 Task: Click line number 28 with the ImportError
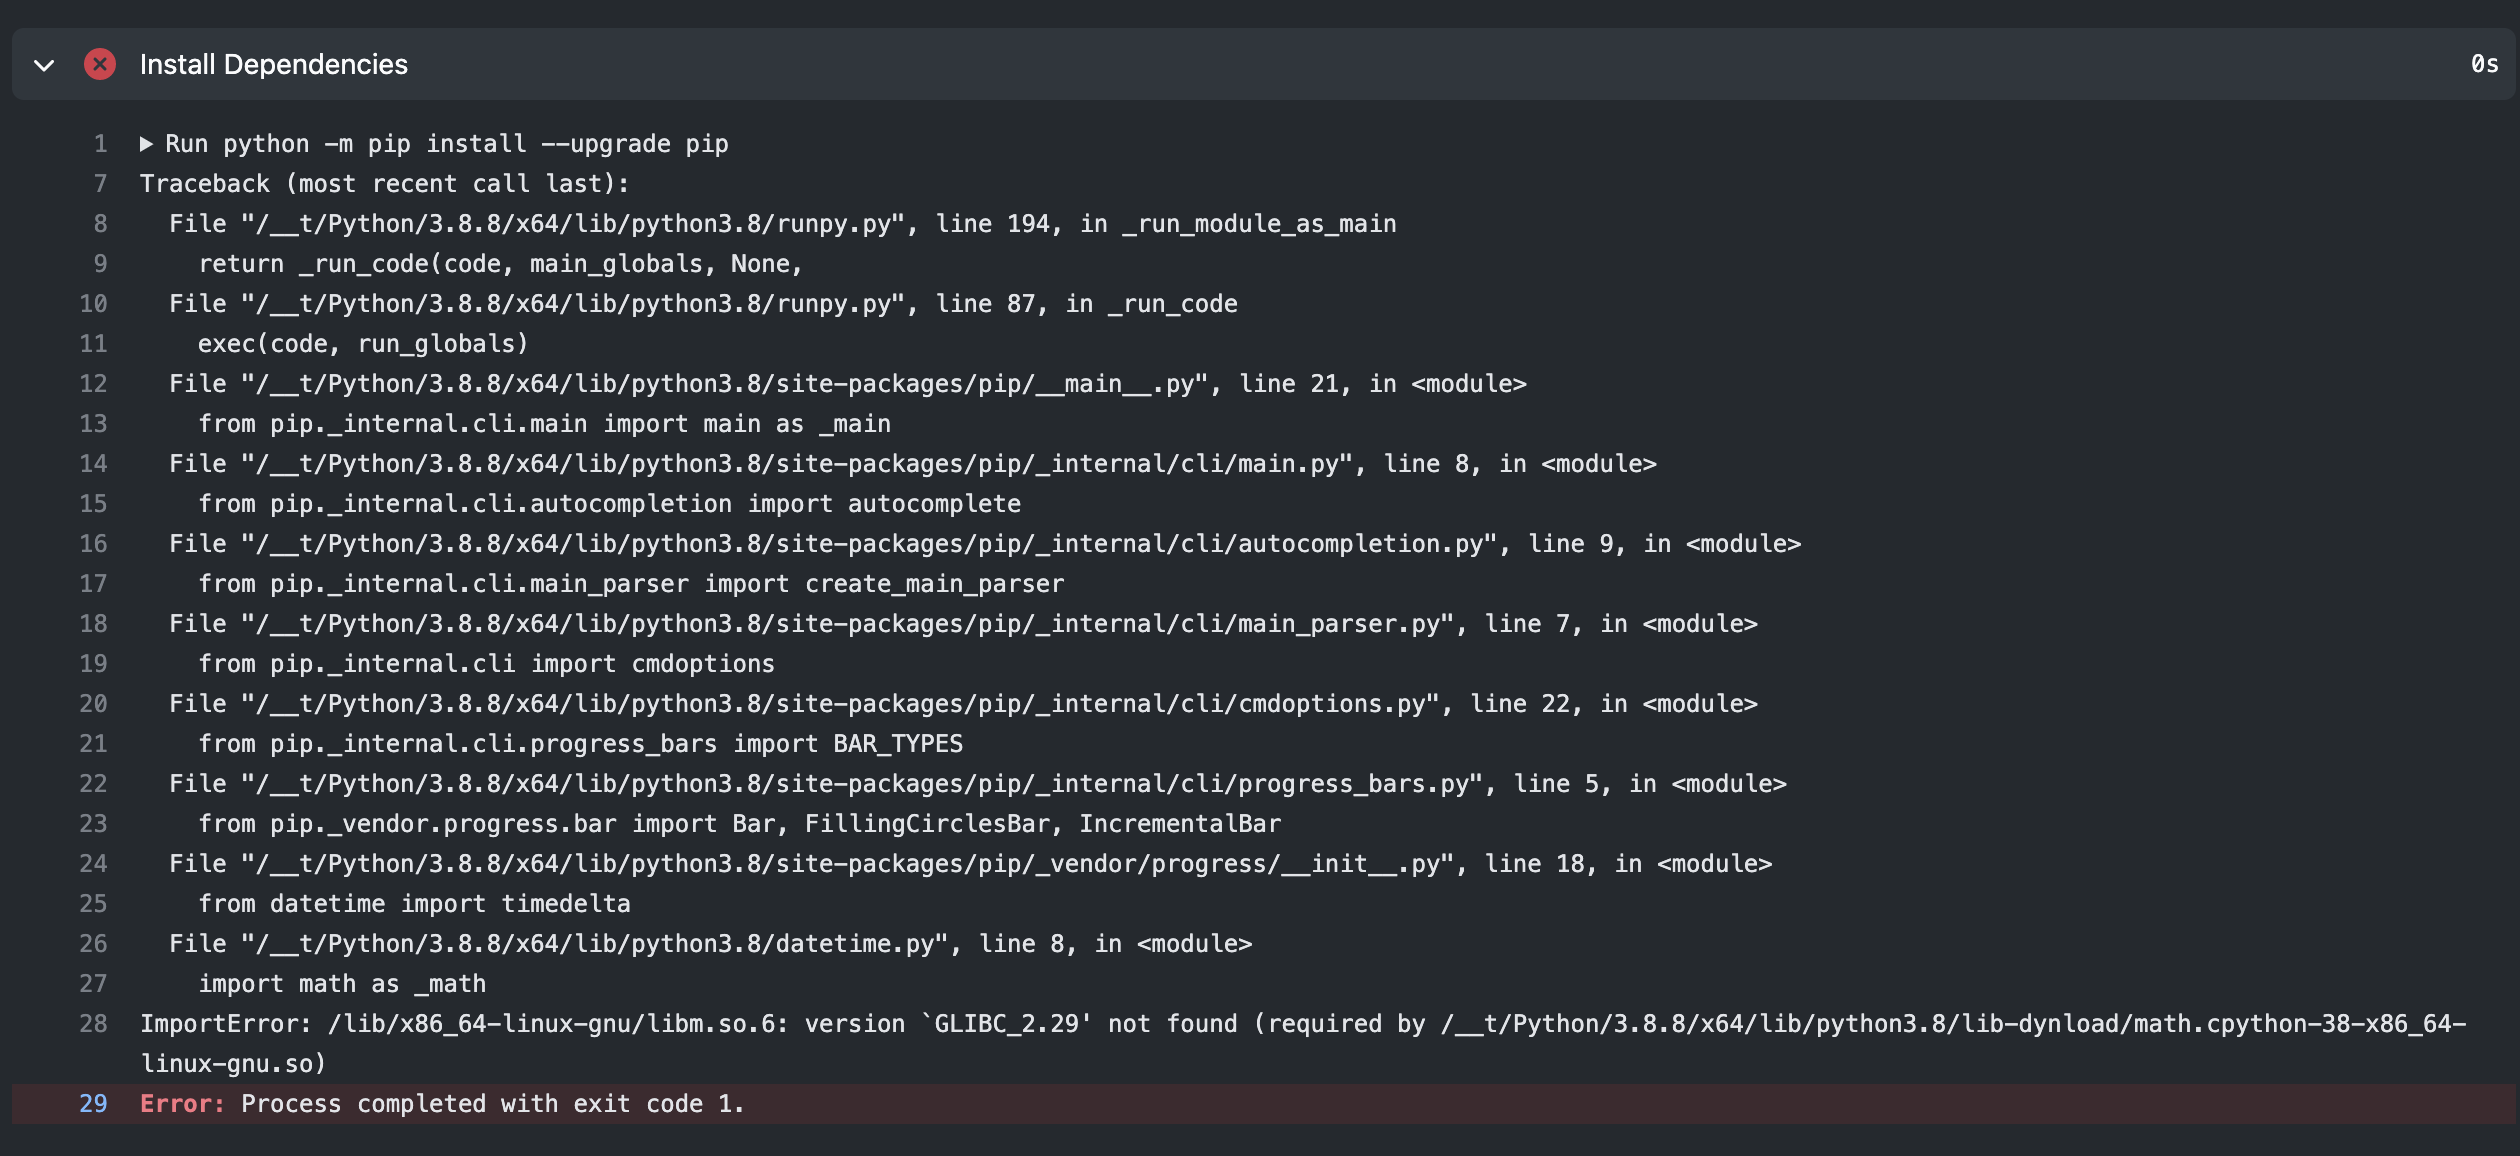click(92, 1023)
